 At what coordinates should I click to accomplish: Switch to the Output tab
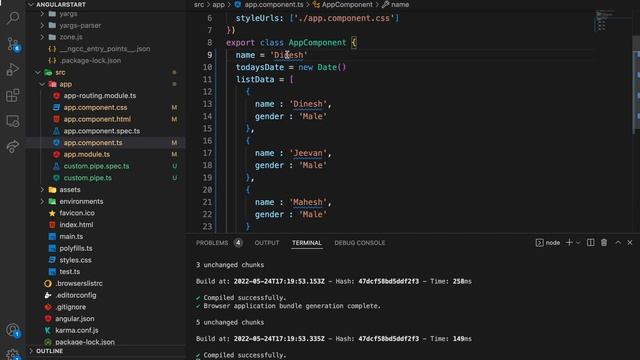click(267, 243)
